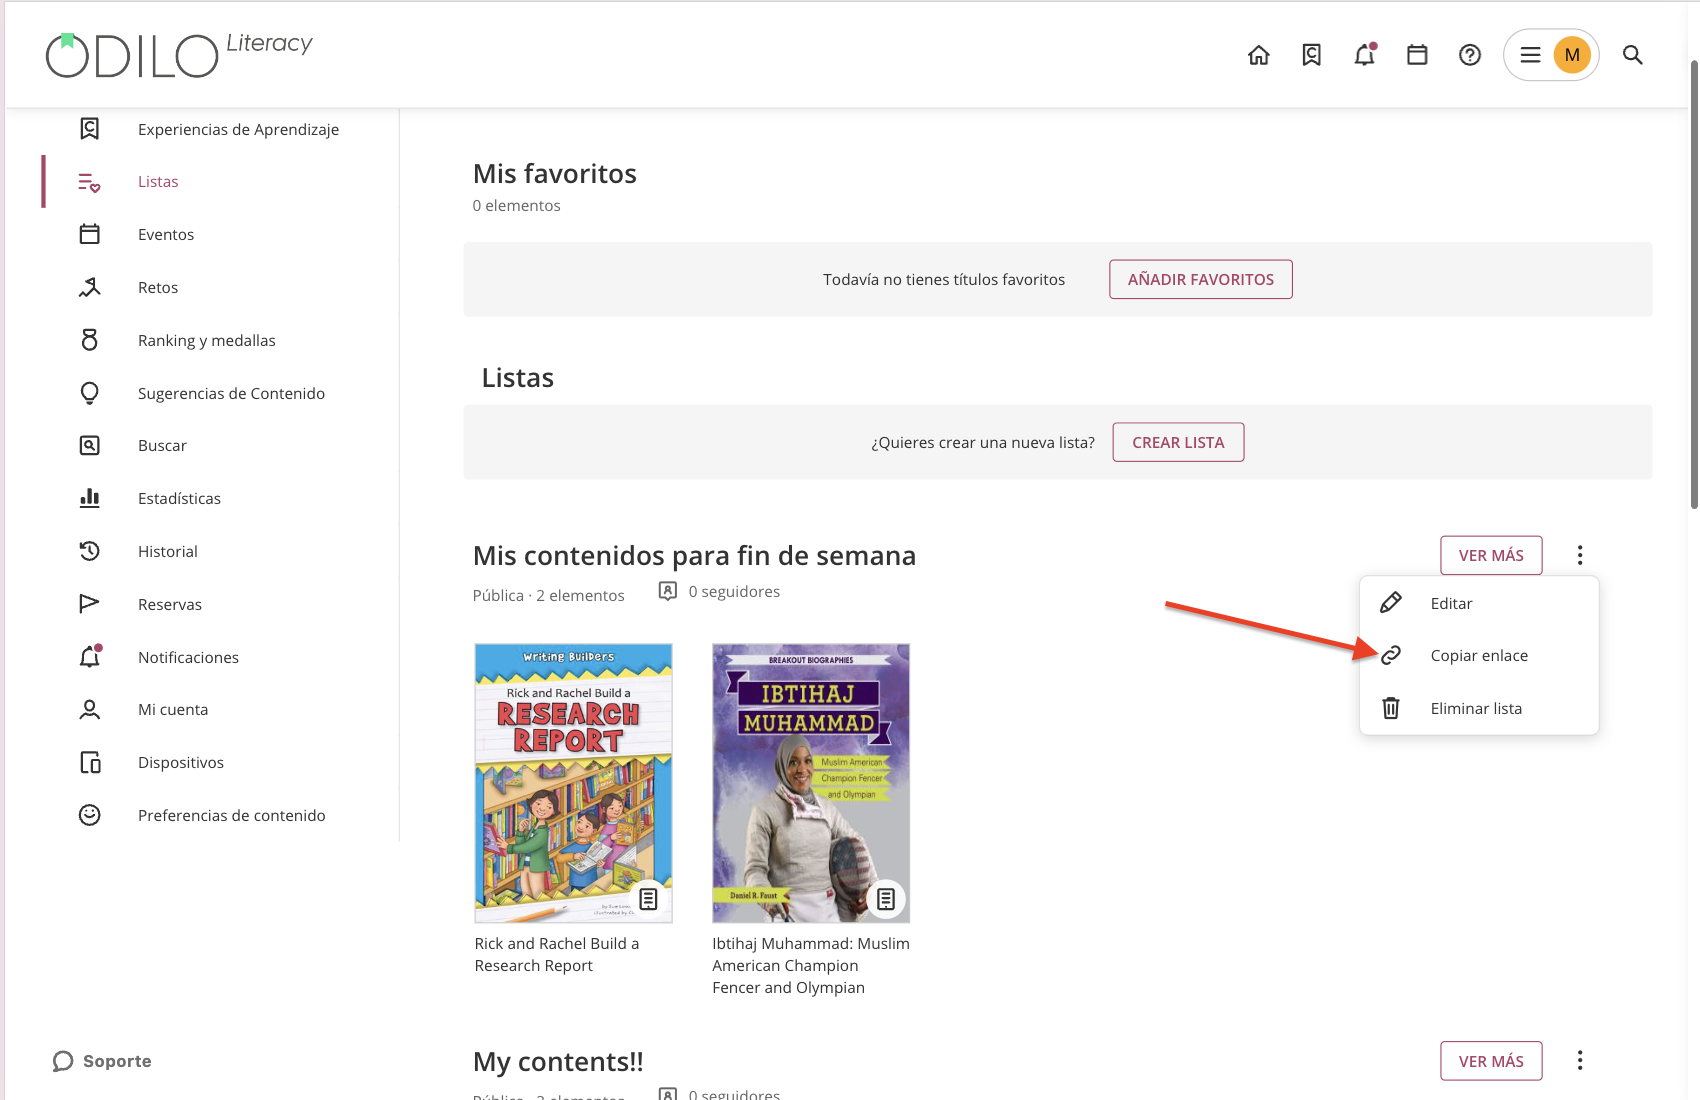This screenshot has width=1700, height=1100.
Task: Select Editar in the list menu
Action: 1479,603
